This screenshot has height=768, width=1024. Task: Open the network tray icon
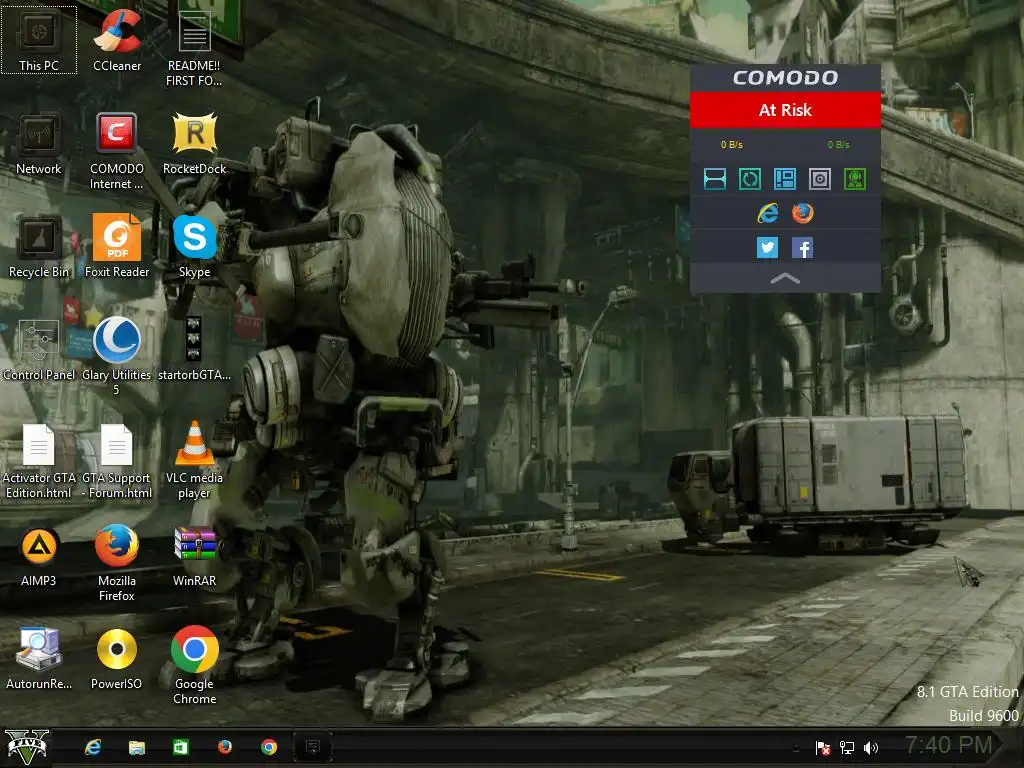(x=847, y=748)
